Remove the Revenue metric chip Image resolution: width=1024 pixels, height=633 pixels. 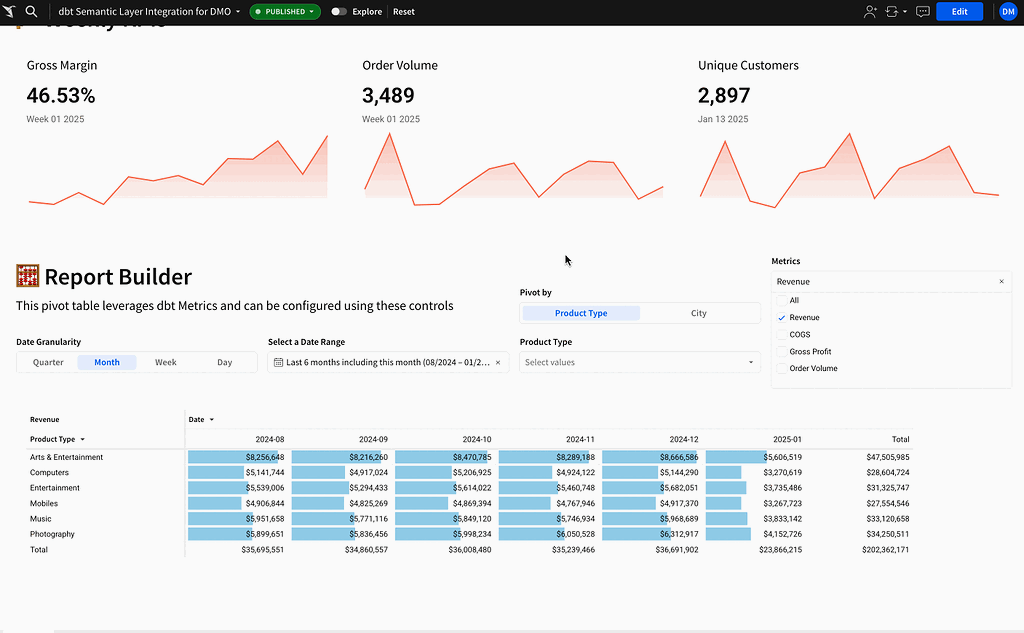[x=1001, y=281]
